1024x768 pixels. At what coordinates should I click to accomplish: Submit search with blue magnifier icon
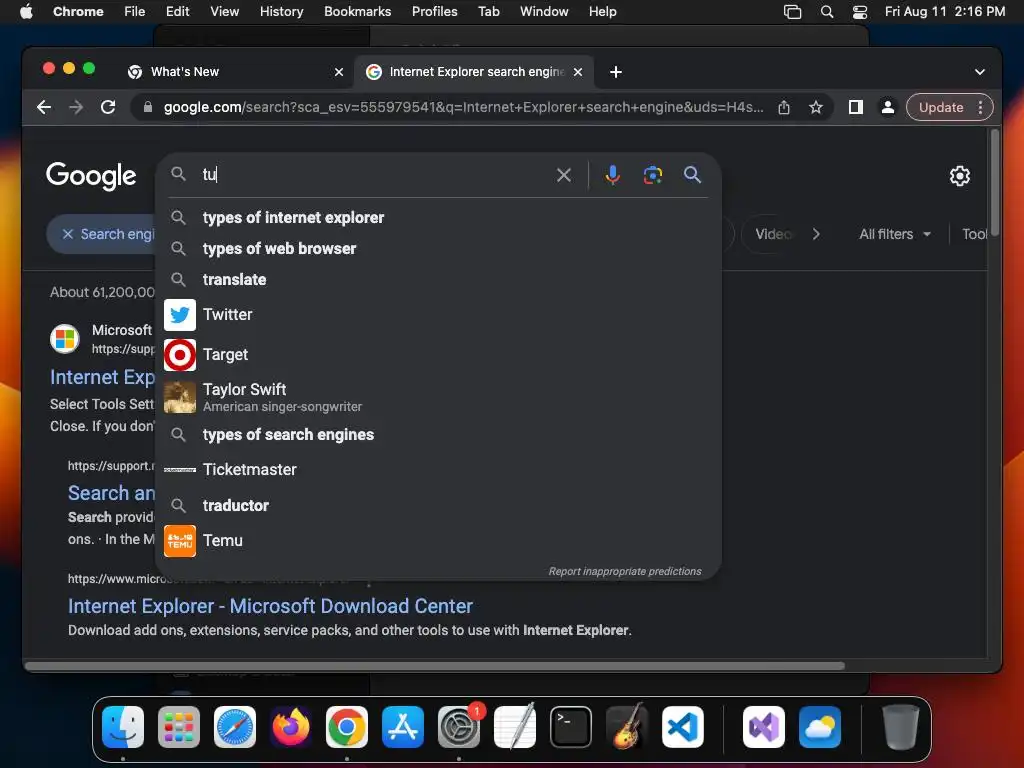click(692, 174)
